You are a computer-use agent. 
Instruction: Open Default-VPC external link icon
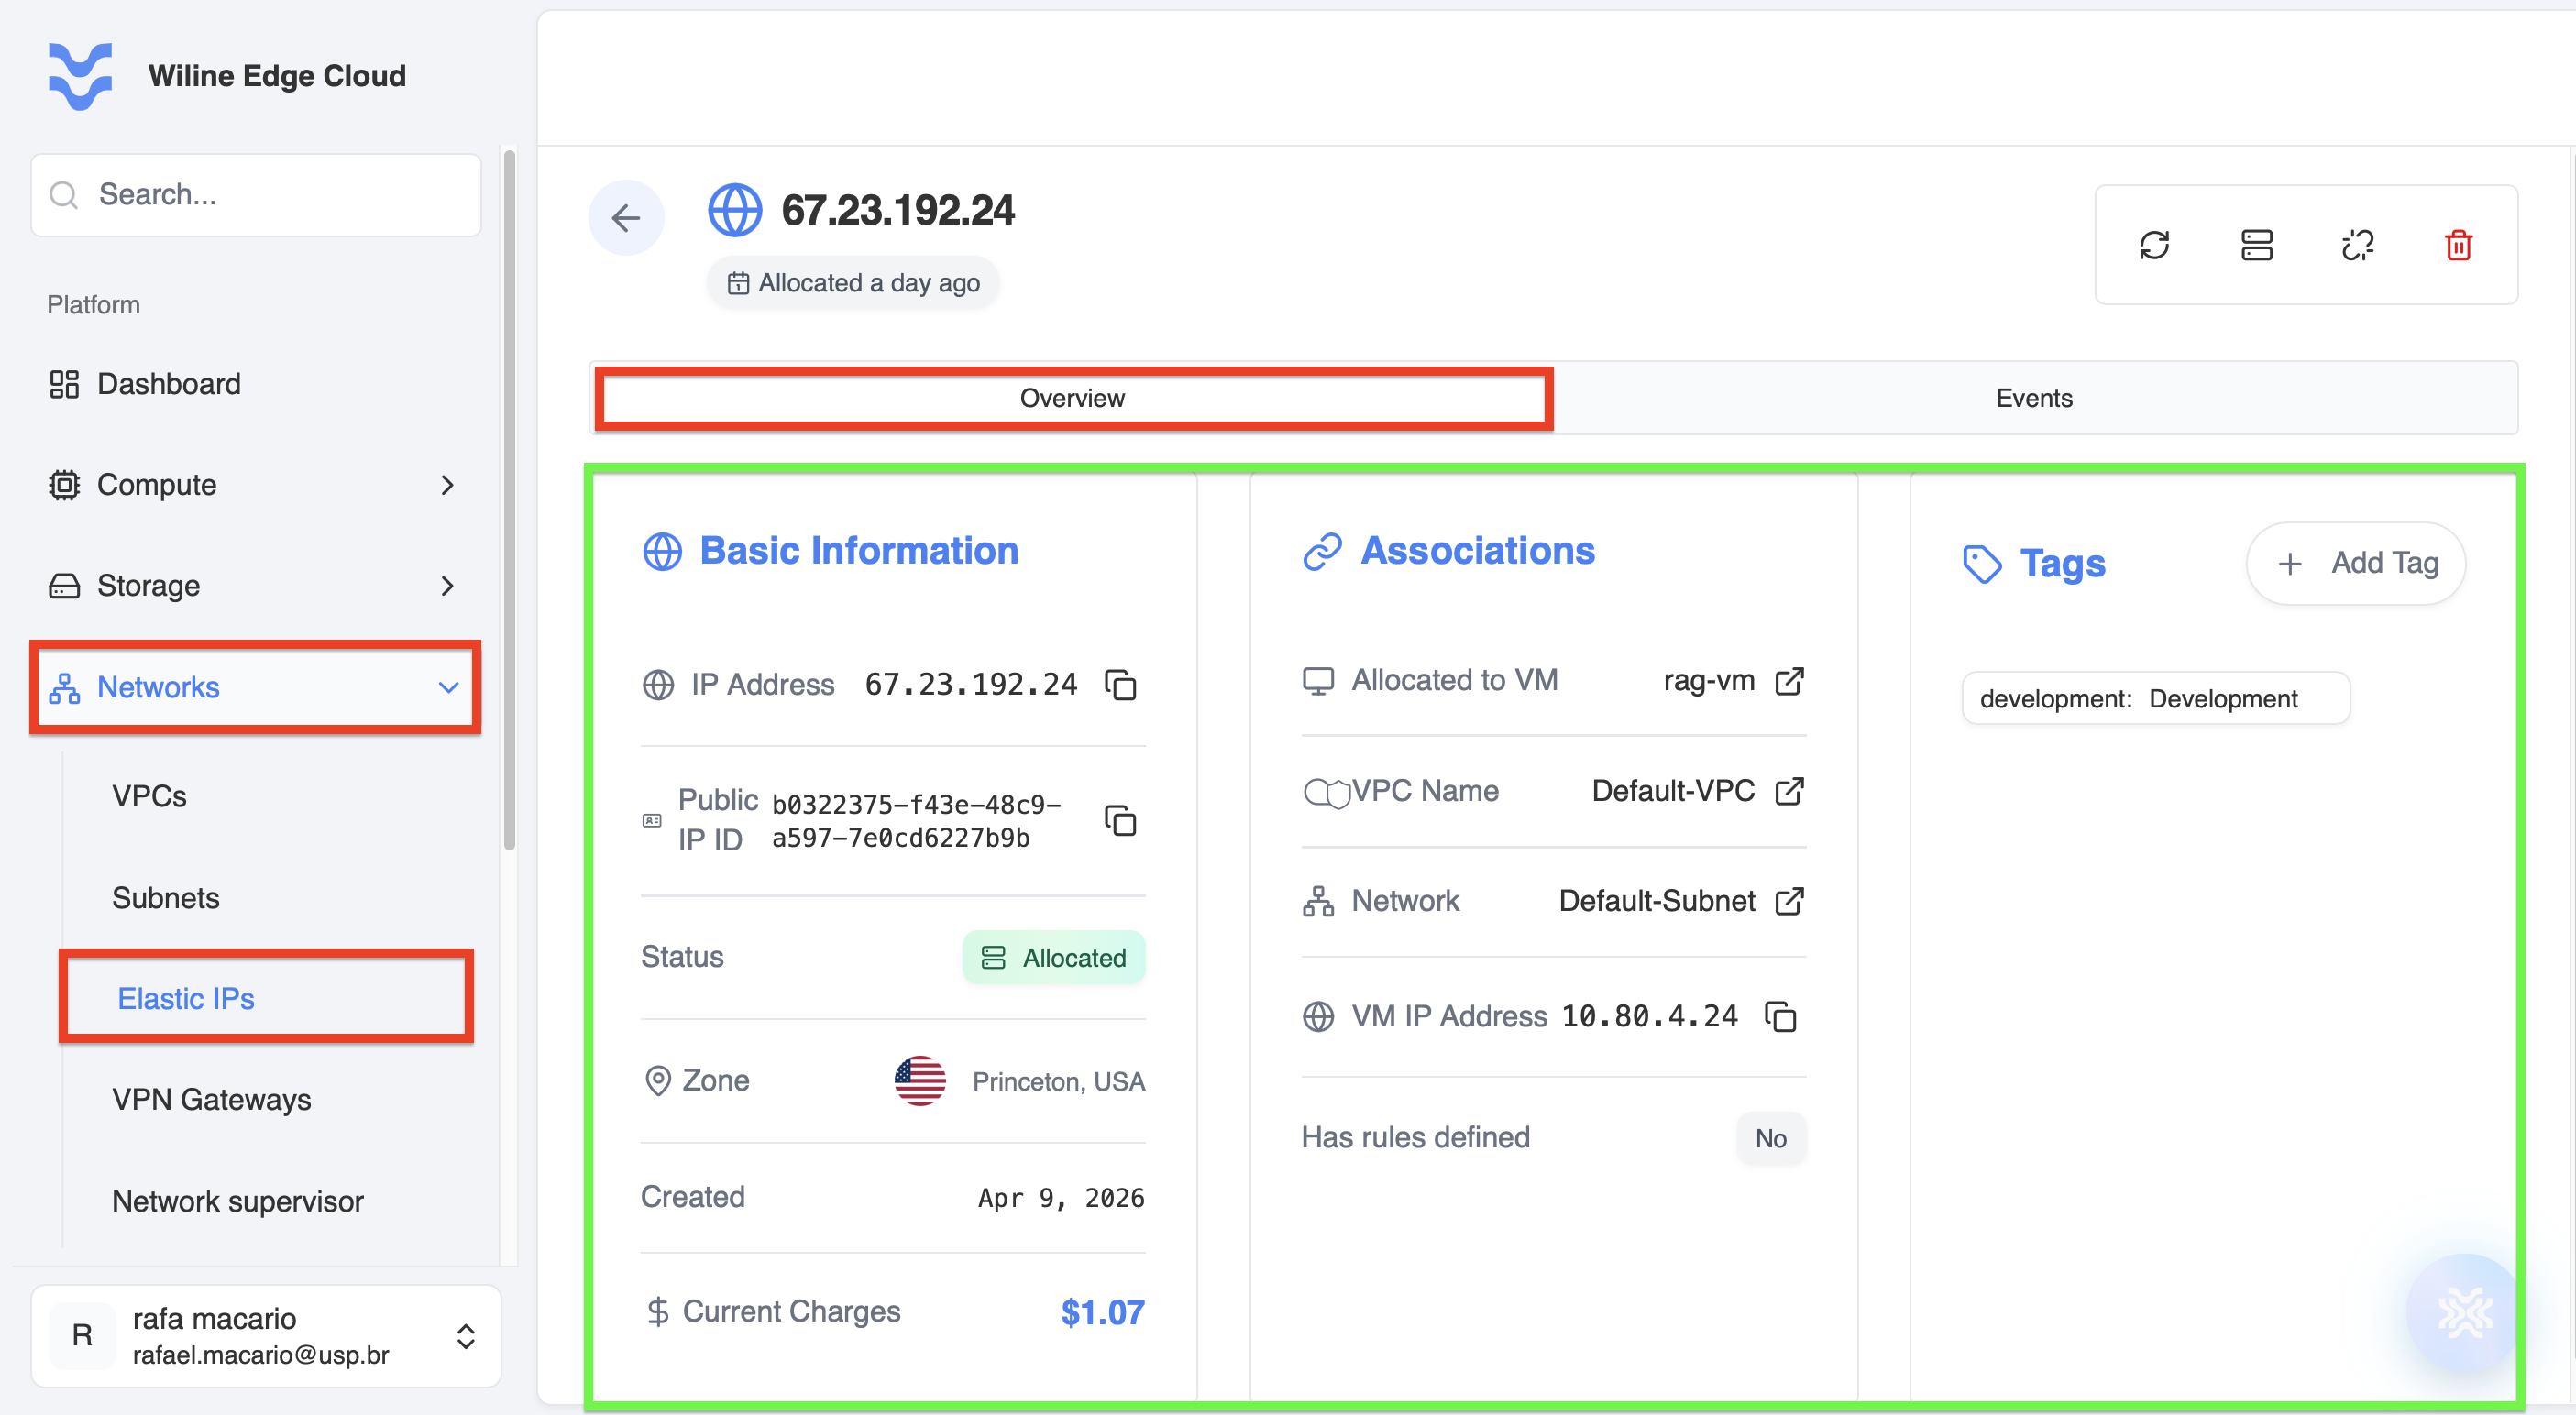[x=1789, y=791]
